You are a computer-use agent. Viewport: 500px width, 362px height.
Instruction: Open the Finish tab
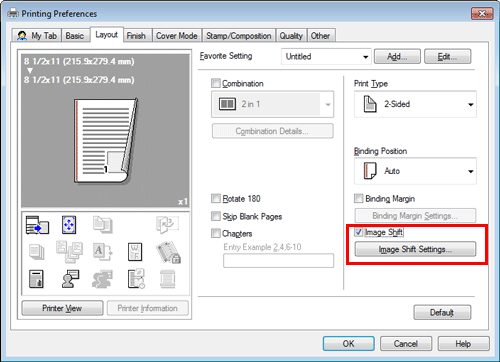pyautogui.click(x=136, y=36)
